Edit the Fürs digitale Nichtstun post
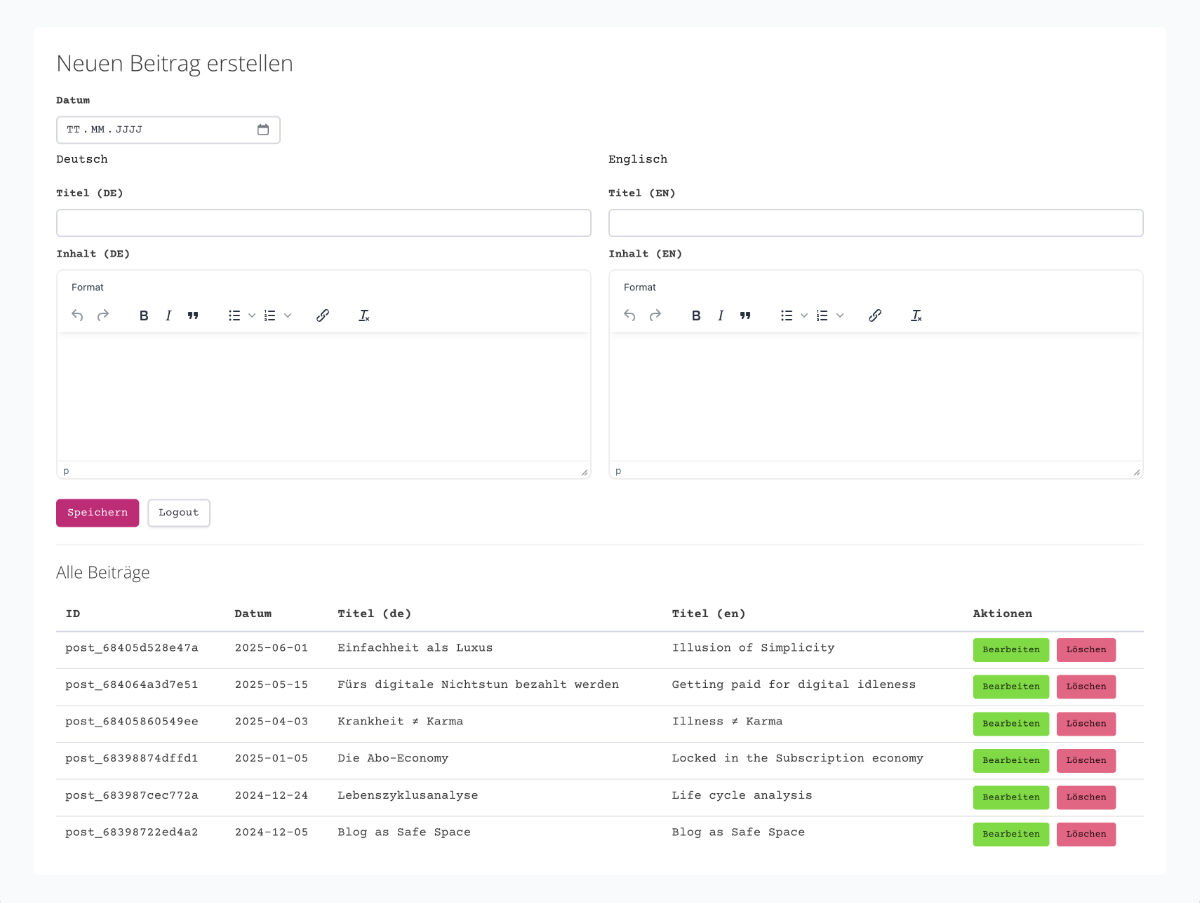Viewport: 1200px width, 903px height. click(x=1011, y=687)
